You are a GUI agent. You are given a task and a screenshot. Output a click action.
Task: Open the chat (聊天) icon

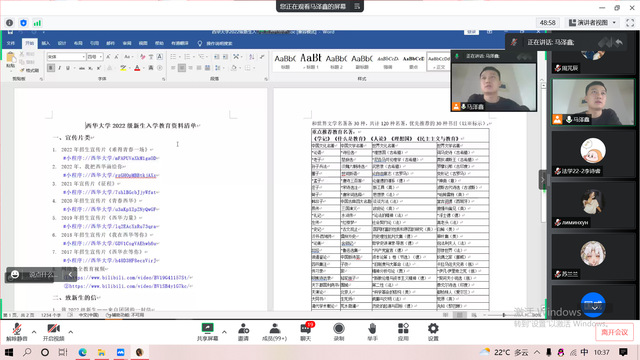[x=306, y=332]
